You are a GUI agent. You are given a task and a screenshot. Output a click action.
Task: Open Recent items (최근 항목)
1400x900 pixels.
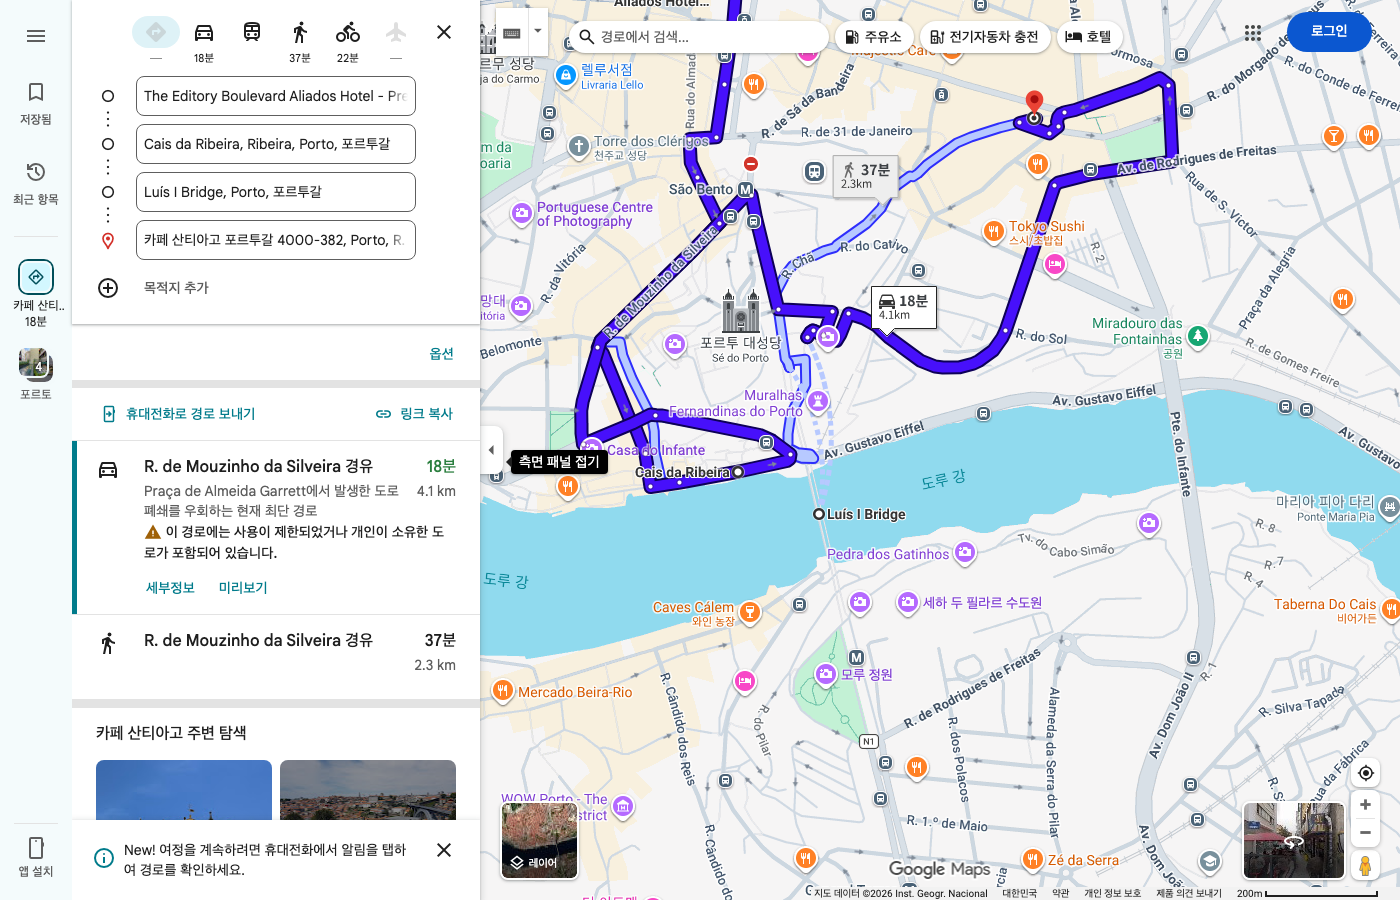(x=36, y=183)
